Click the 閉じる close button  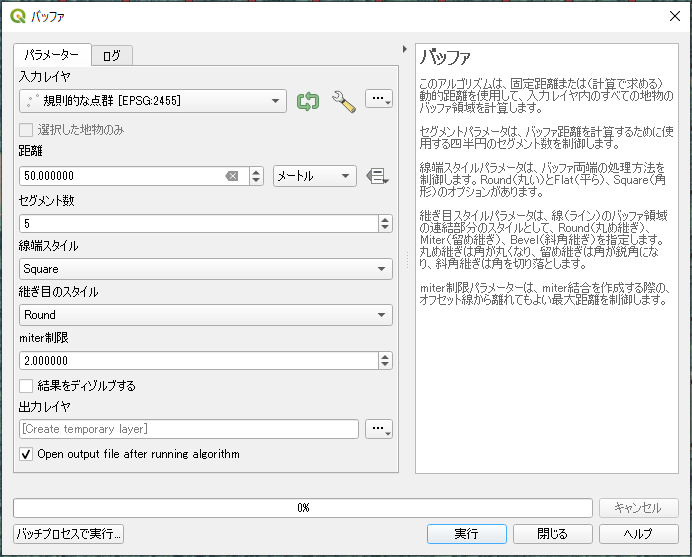(x=553, y=534)
